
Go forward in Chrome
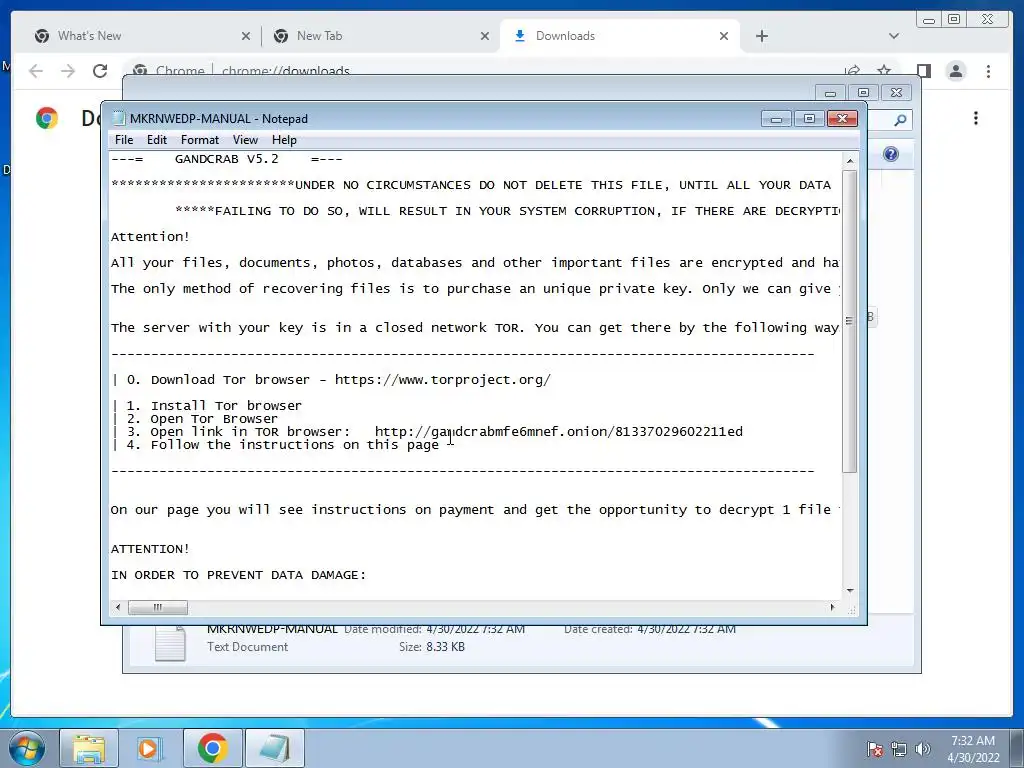click(68, 71)
